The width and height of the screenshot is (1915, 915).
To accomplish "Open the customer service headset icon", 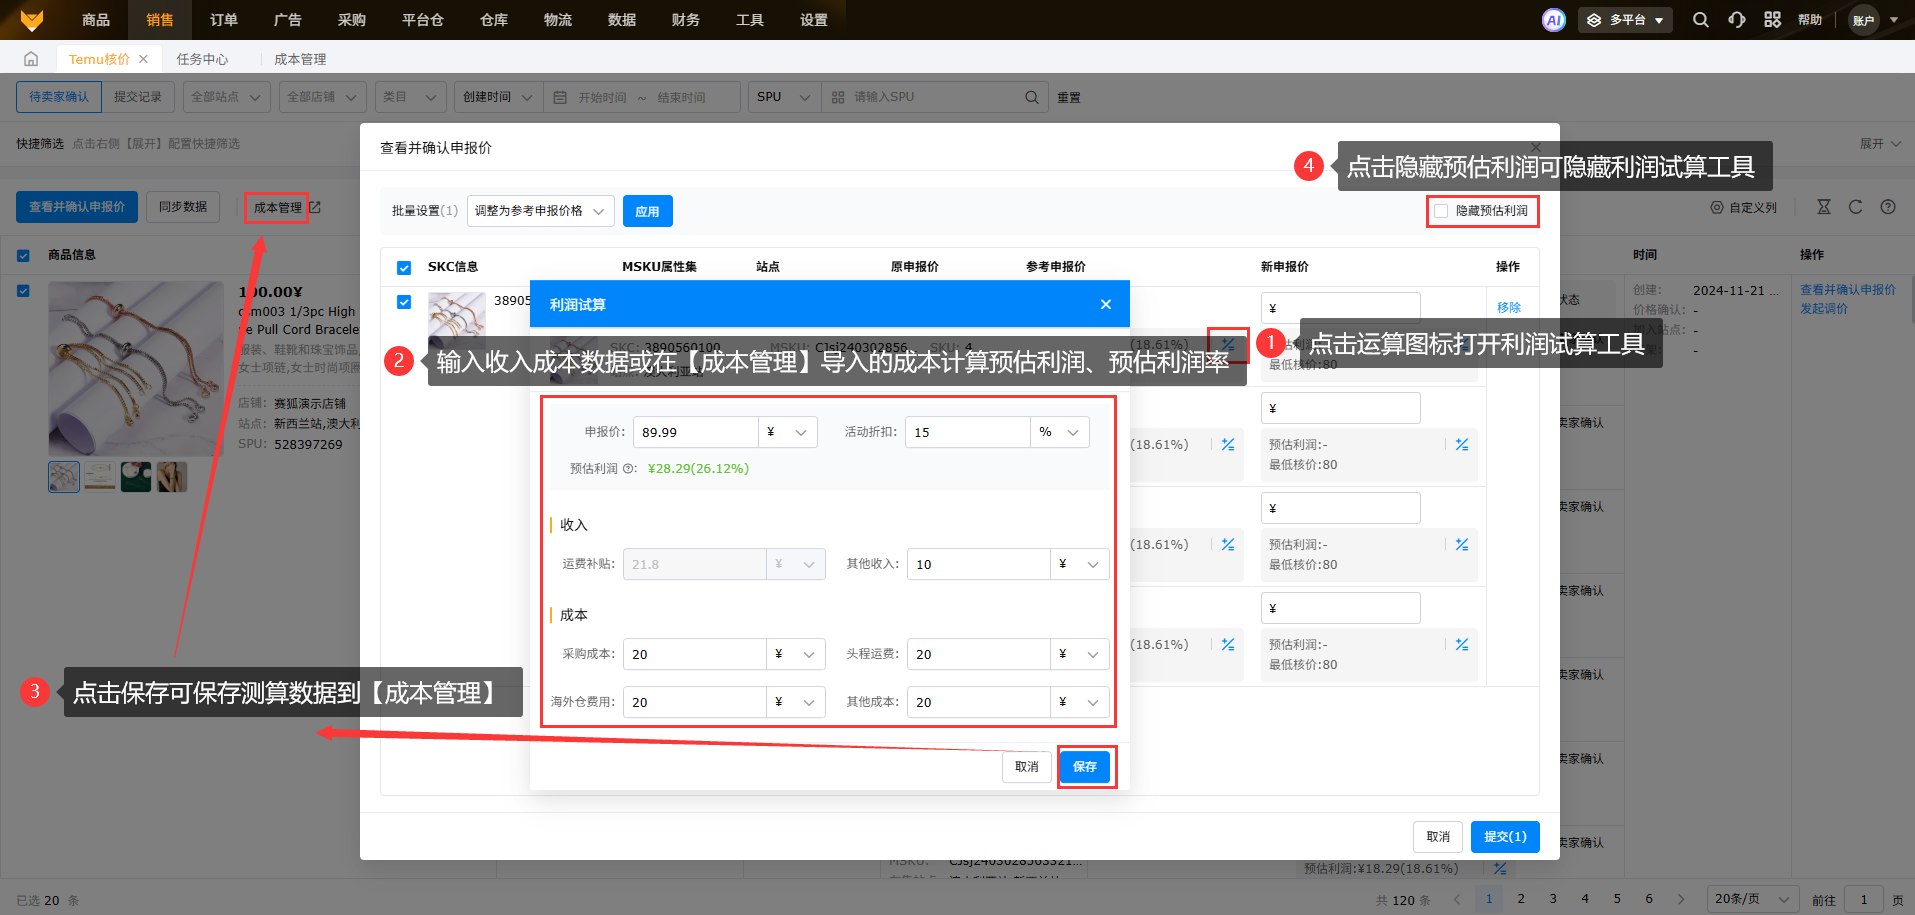I will coord(1737,20).
